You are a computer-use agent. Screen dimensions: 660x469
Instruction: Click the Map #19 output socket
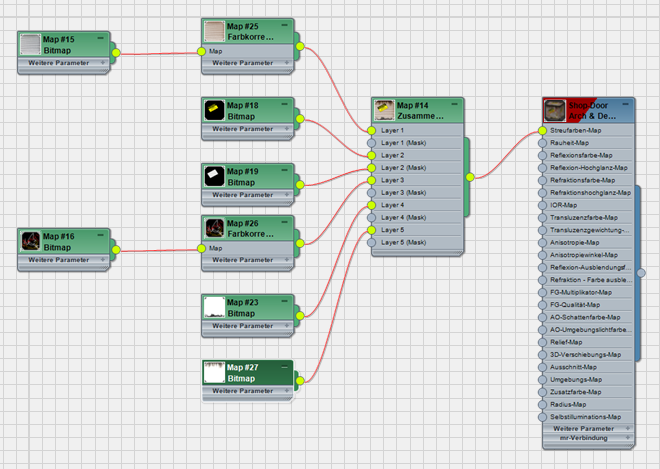pyautogui.click(x=300, y=185)
